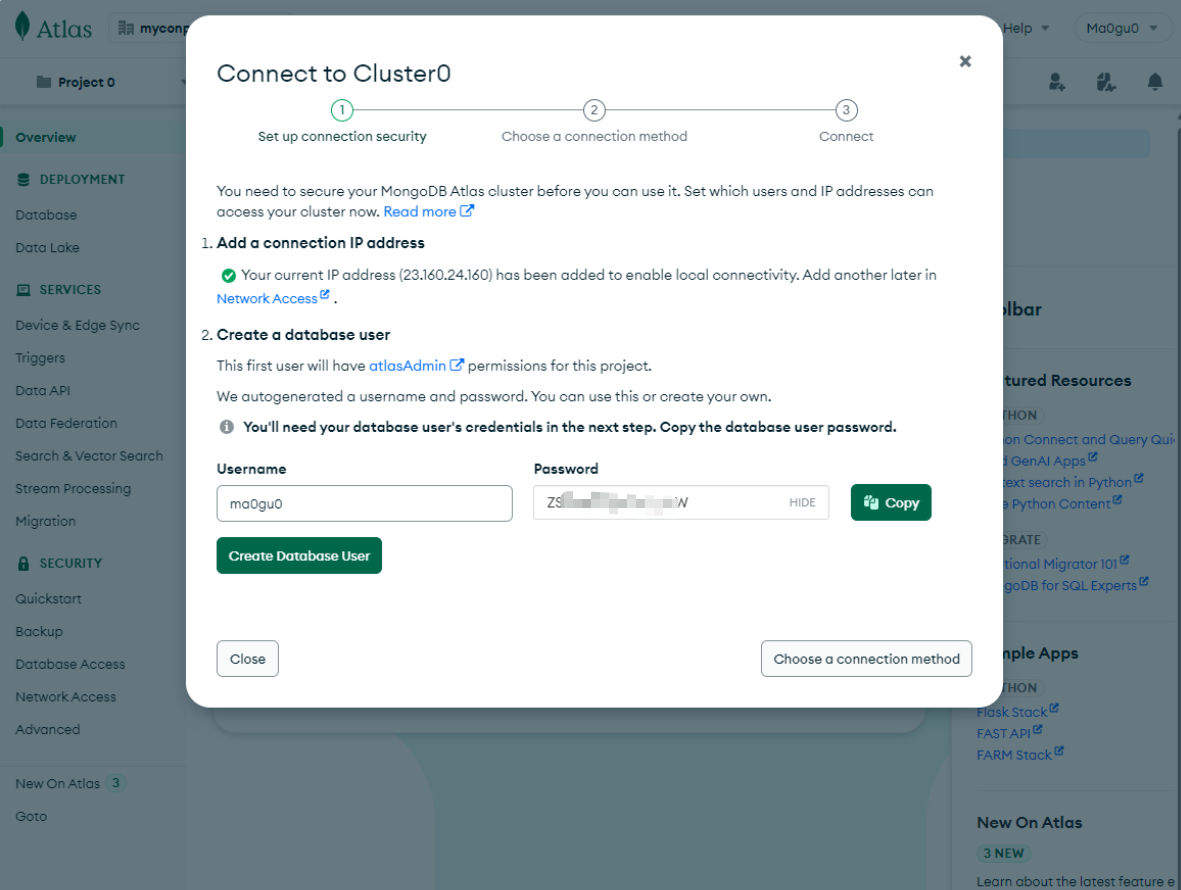The image size is (1181, 890).
Task: Click the Create Database User button
Action: [x=299, y=556]
